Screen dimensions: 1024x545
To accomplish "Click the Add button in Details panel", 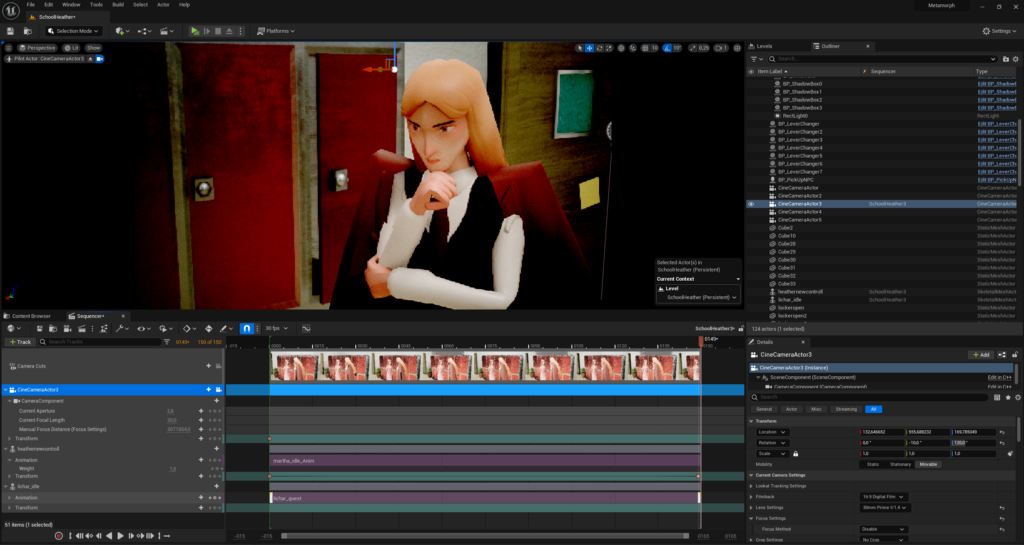I will pyautogui.click(x=980, y=354).
